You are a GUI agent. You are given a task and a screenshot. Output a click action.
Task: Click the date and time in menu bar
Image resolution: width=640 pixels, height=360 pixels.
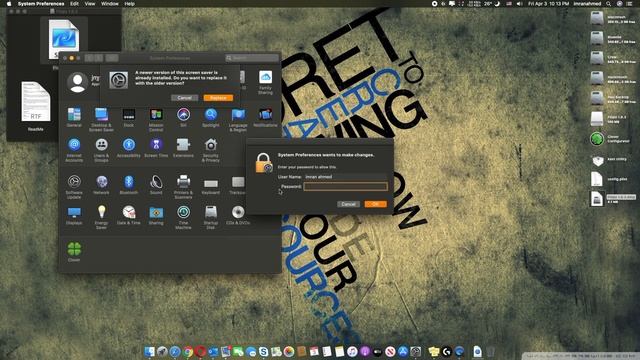(549, 4)
